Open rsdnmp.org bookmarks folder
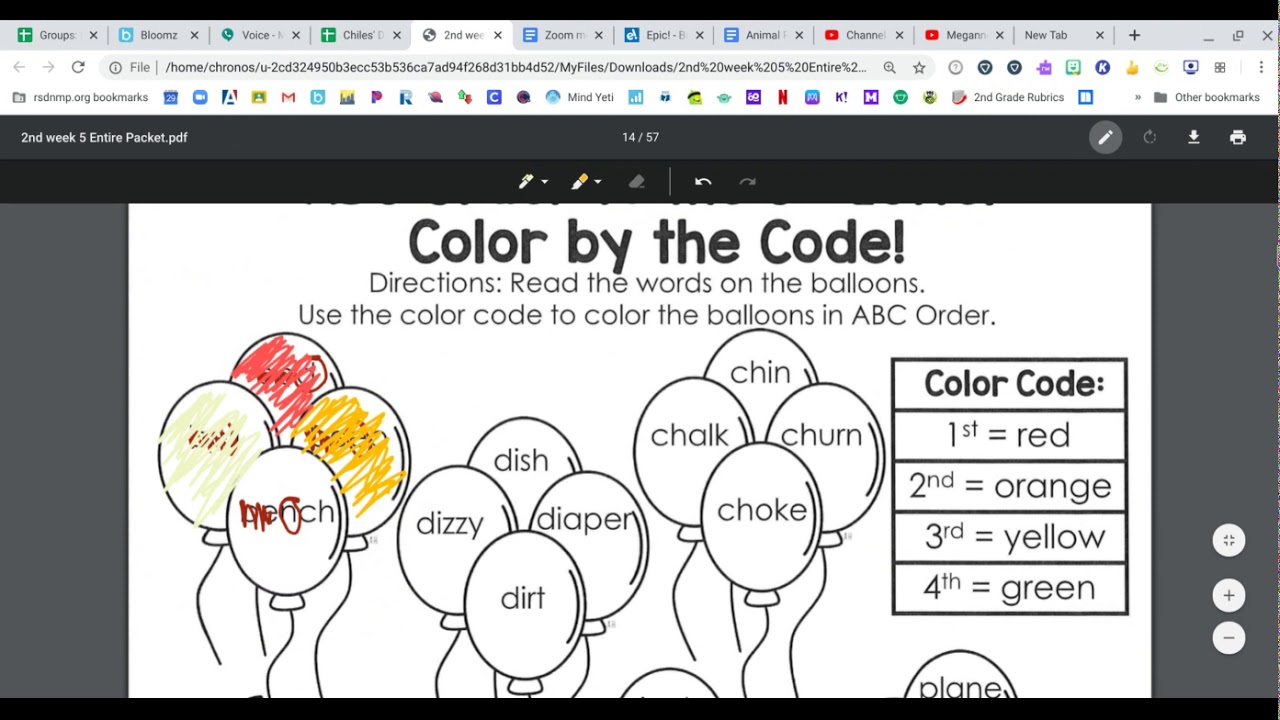This screenshot has height=720, width=1280. click(x=80, y=97)
